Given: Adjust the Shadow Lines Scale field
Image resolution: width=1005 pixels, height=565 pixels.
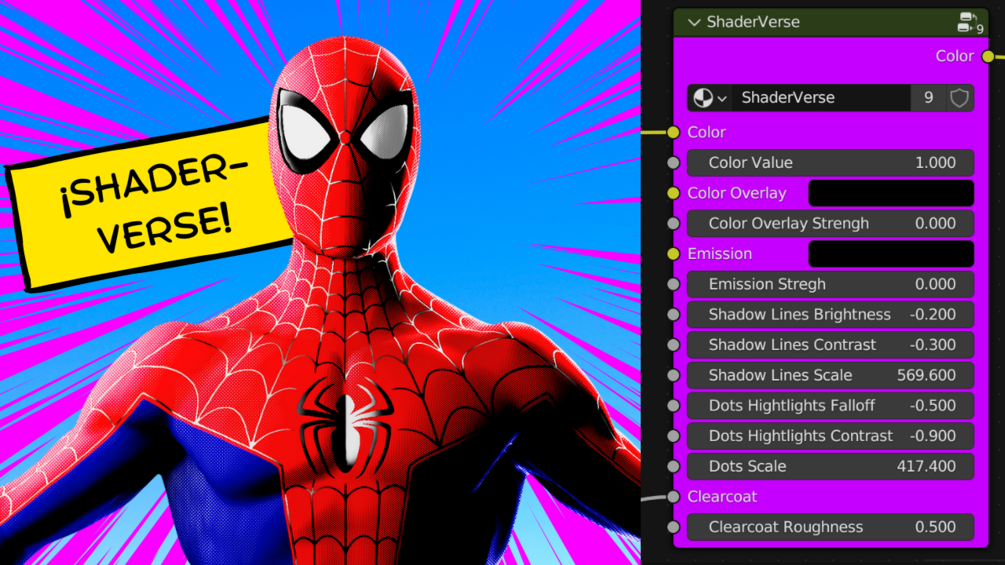Looking at the screenshot, I should coord(830,375).
